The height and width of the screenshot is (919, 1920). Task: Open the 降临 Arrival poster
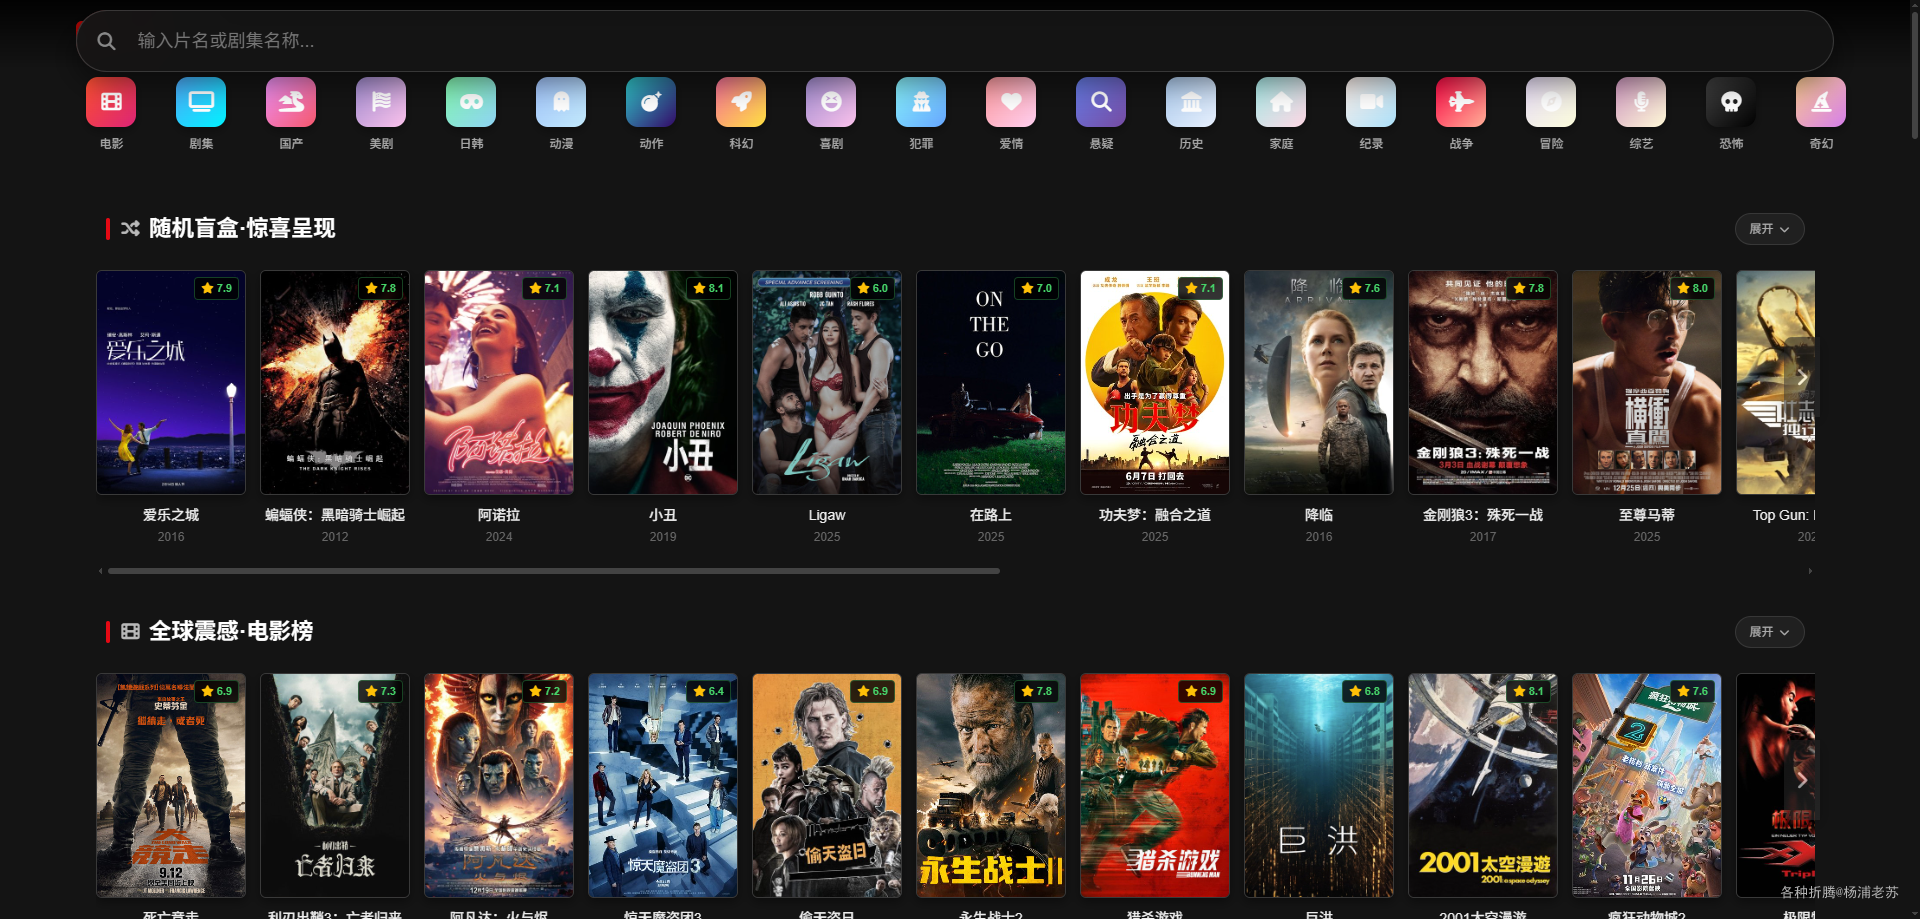pos(1319,382)
